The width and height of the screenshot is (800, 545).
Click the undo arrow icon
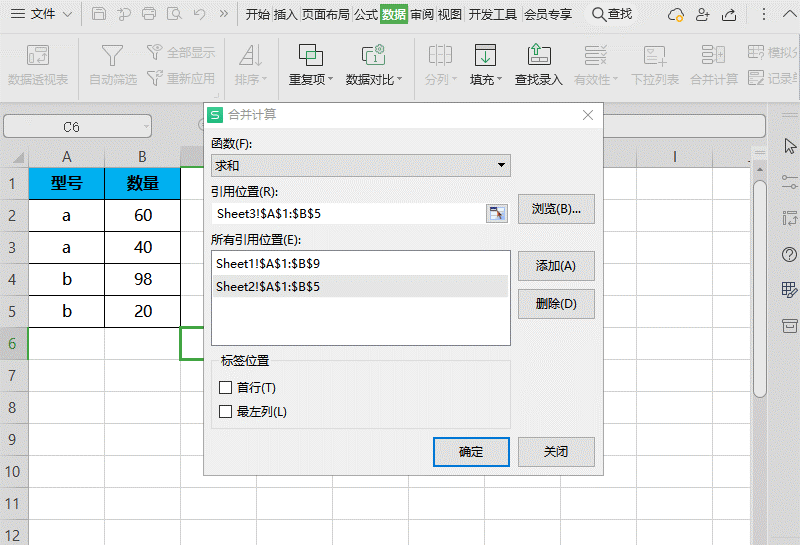pyautogui.click(x=199, y=14)
